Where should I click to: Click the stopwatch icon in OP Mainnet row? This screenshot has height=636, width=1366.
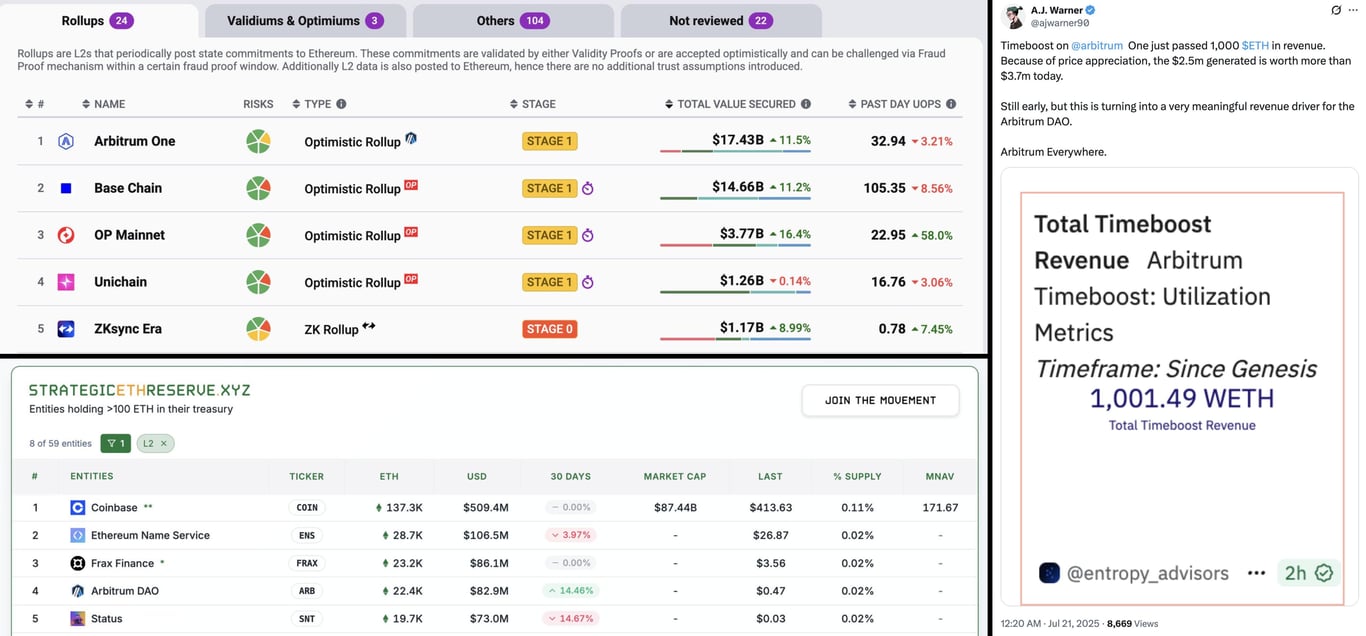[588, 235]
